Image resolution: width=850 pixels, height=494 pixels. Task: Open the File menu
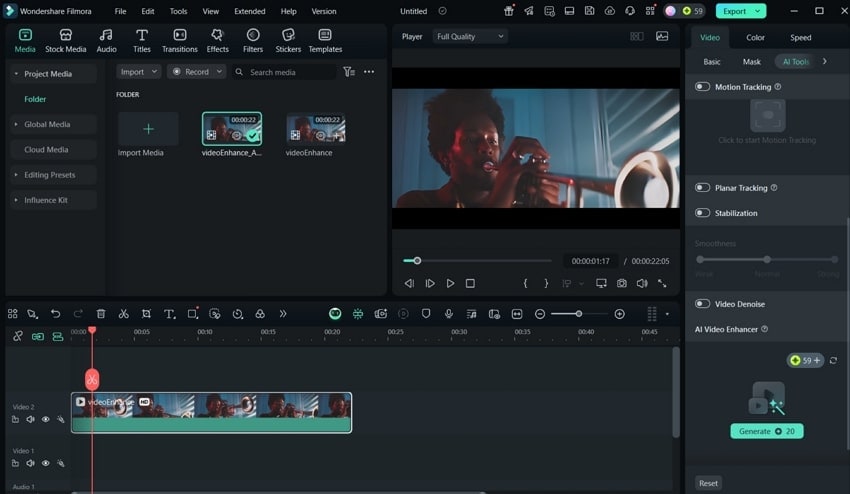(x=120, y=11)
